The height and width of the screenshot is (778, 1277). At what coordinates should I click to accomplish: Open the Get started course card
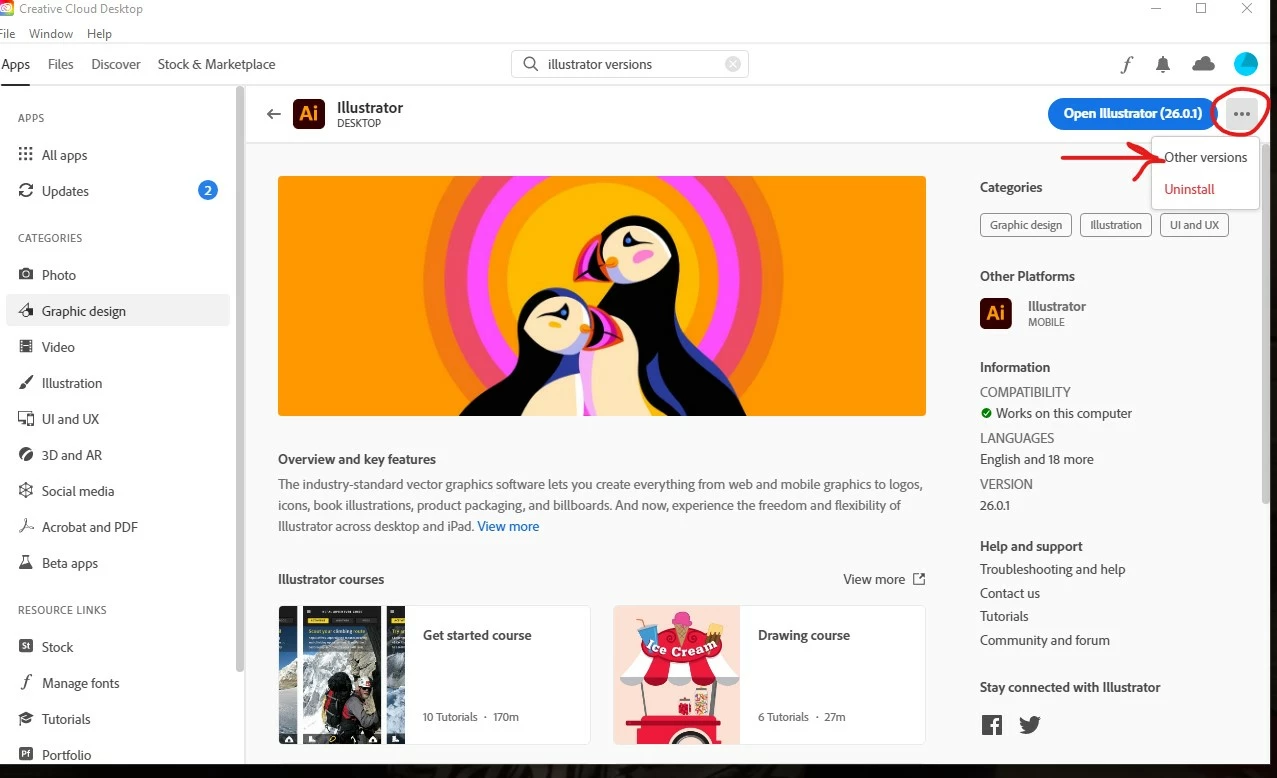434,675
